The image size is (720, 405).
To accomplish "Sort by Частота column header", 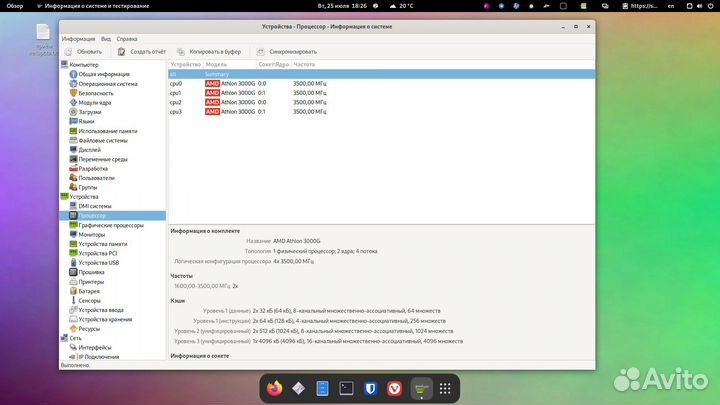I will pyautogui.click(x=304, y=65).
